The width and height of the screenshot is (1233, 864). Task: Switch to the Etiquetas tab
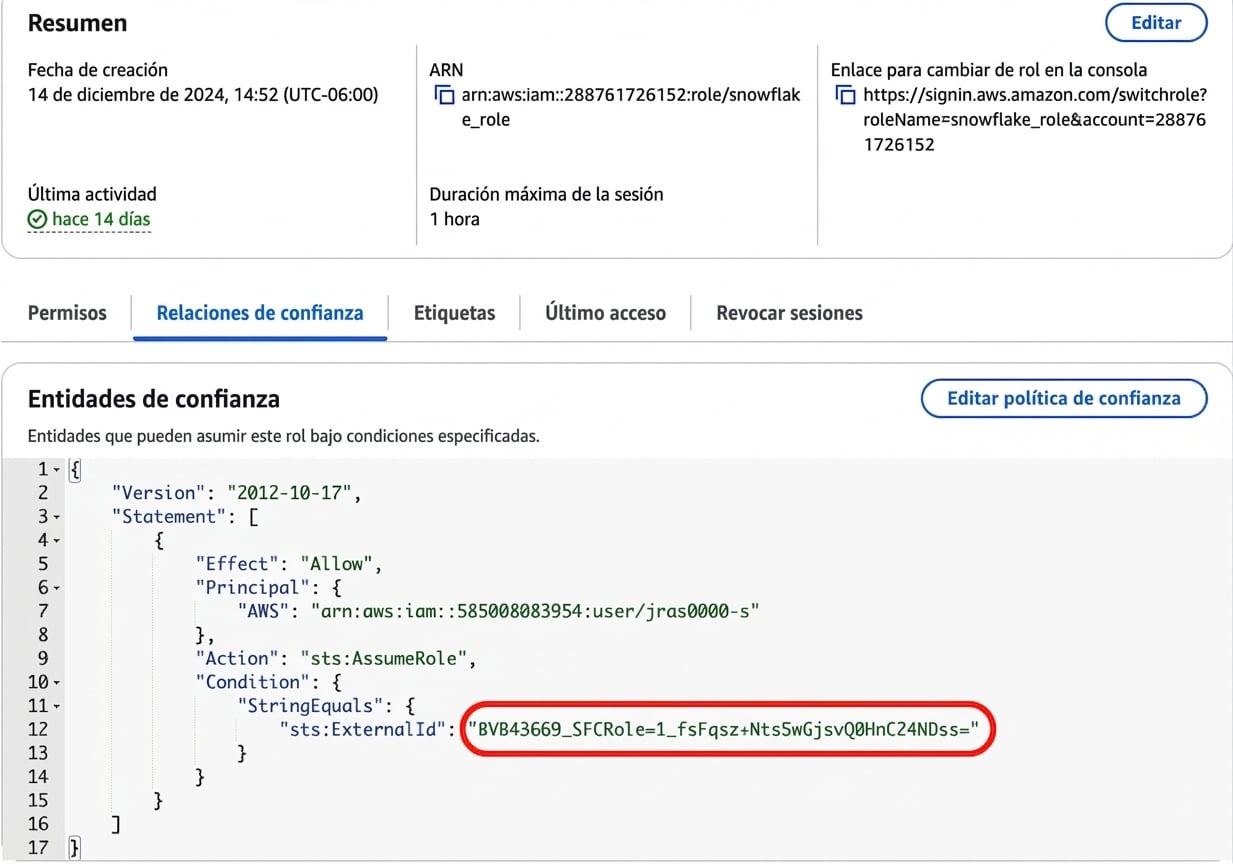[454, 313]
